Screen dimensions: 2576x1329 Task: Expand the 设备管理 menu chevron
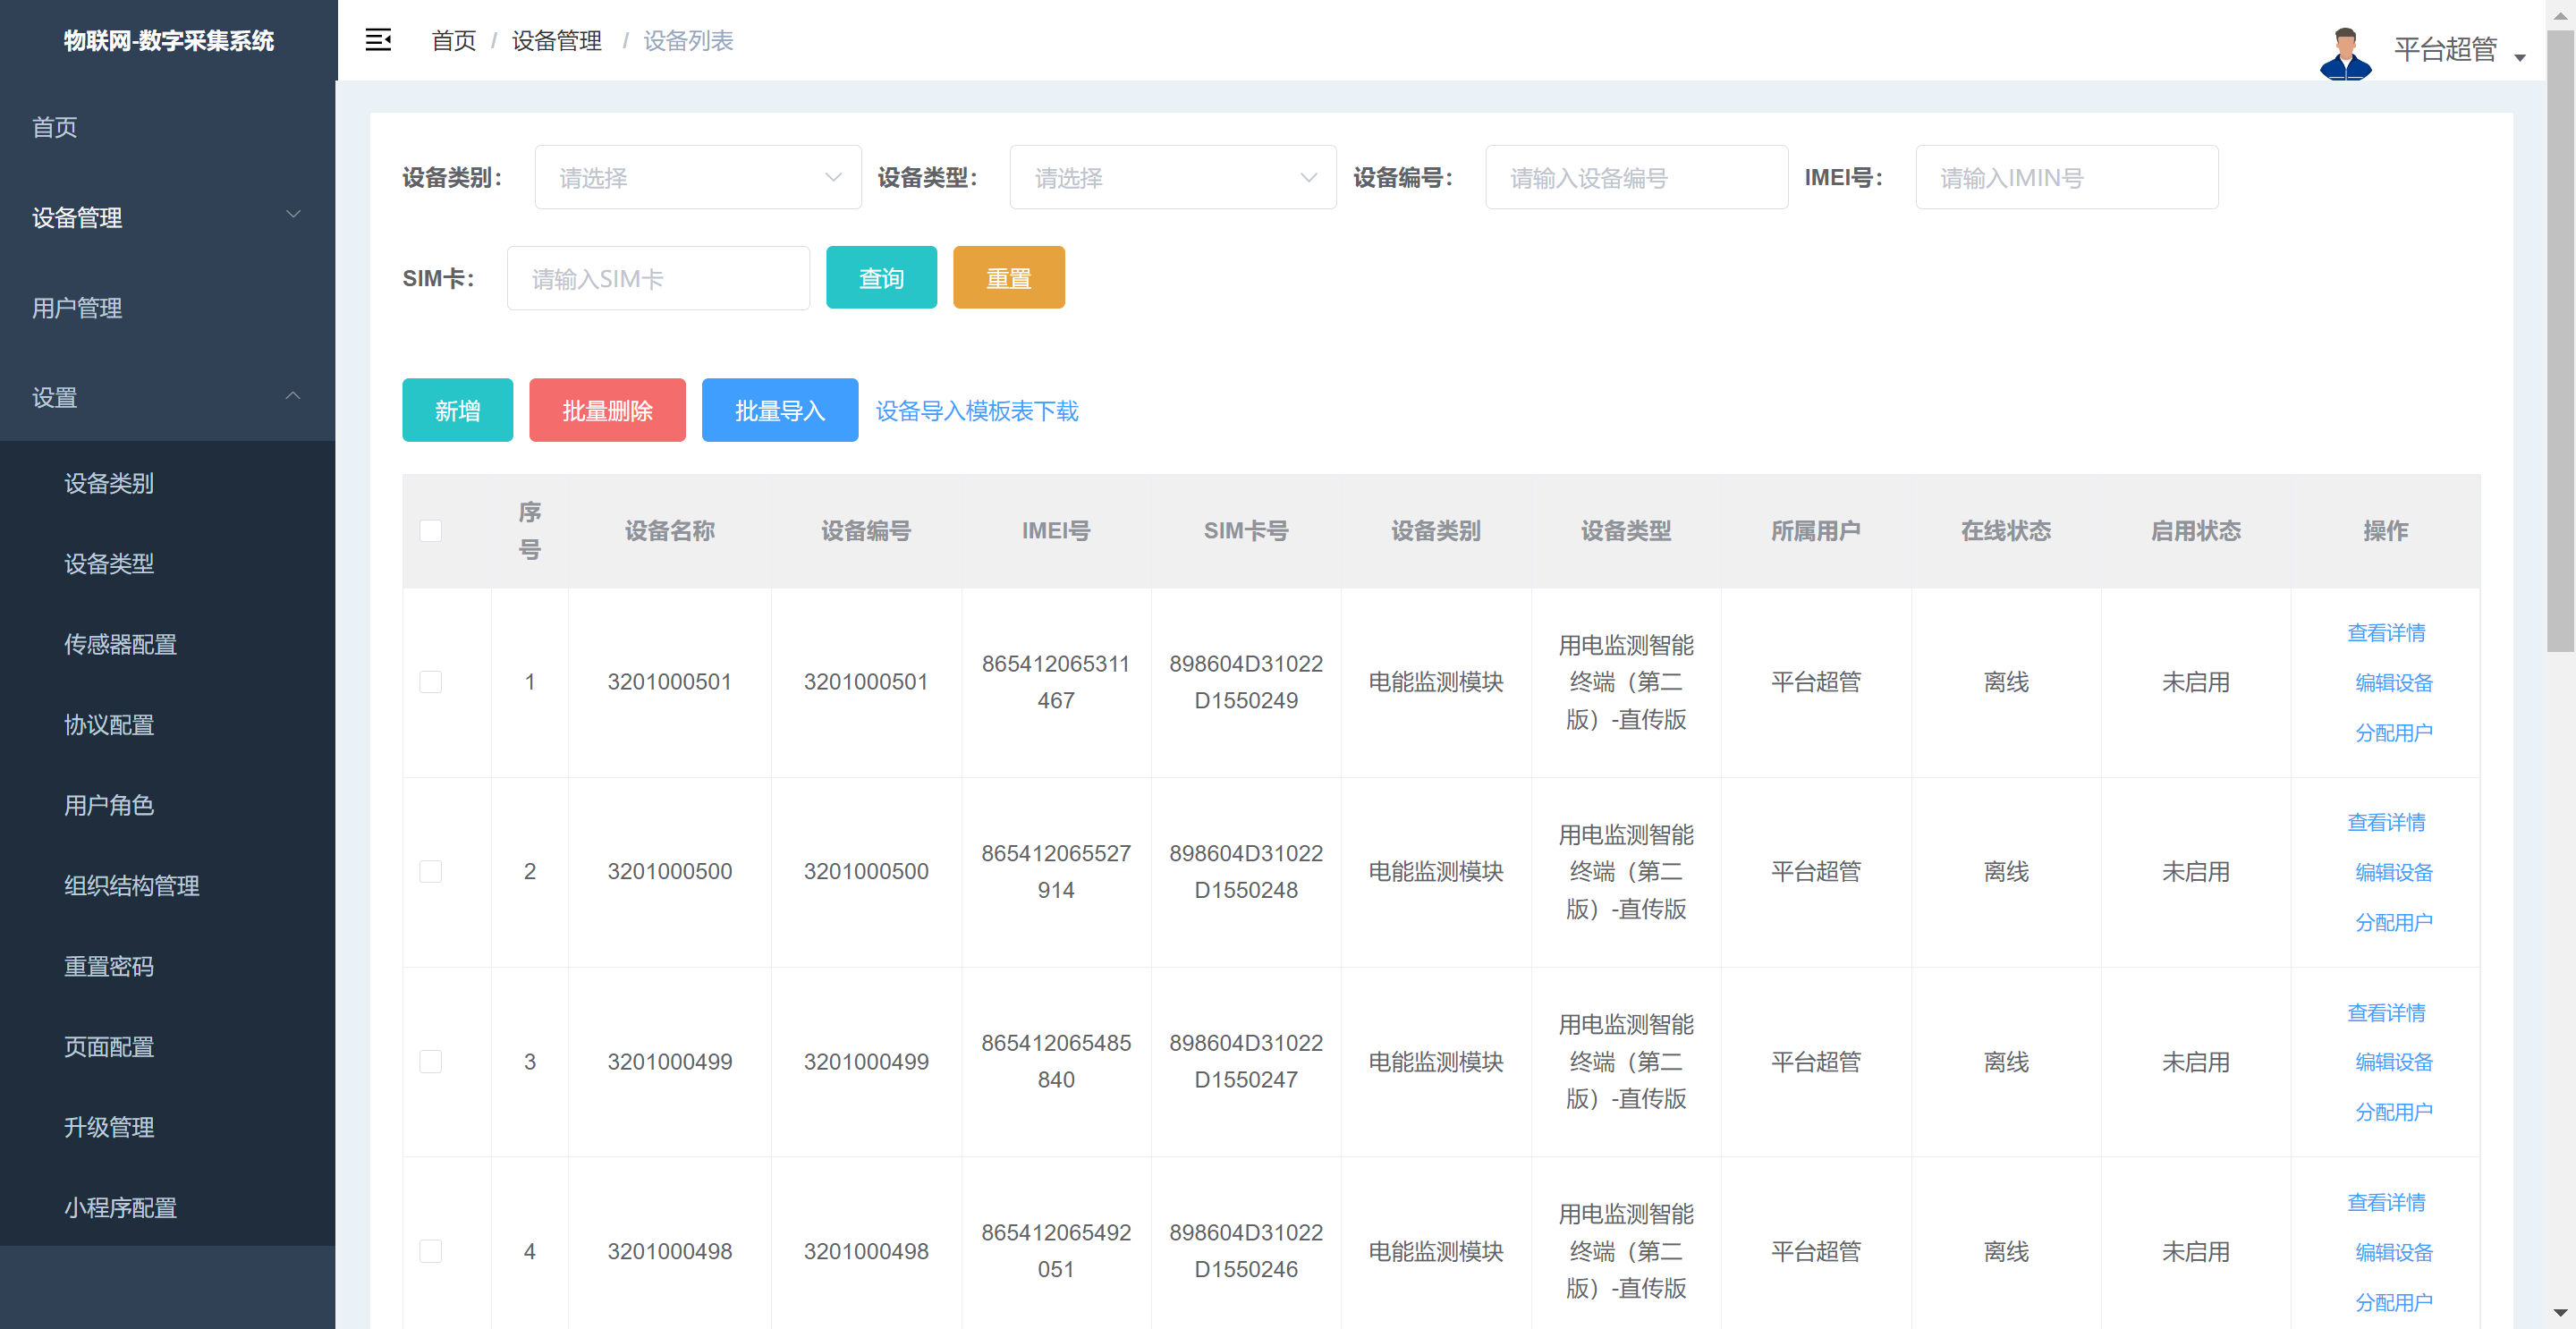(x=293, y=214)
